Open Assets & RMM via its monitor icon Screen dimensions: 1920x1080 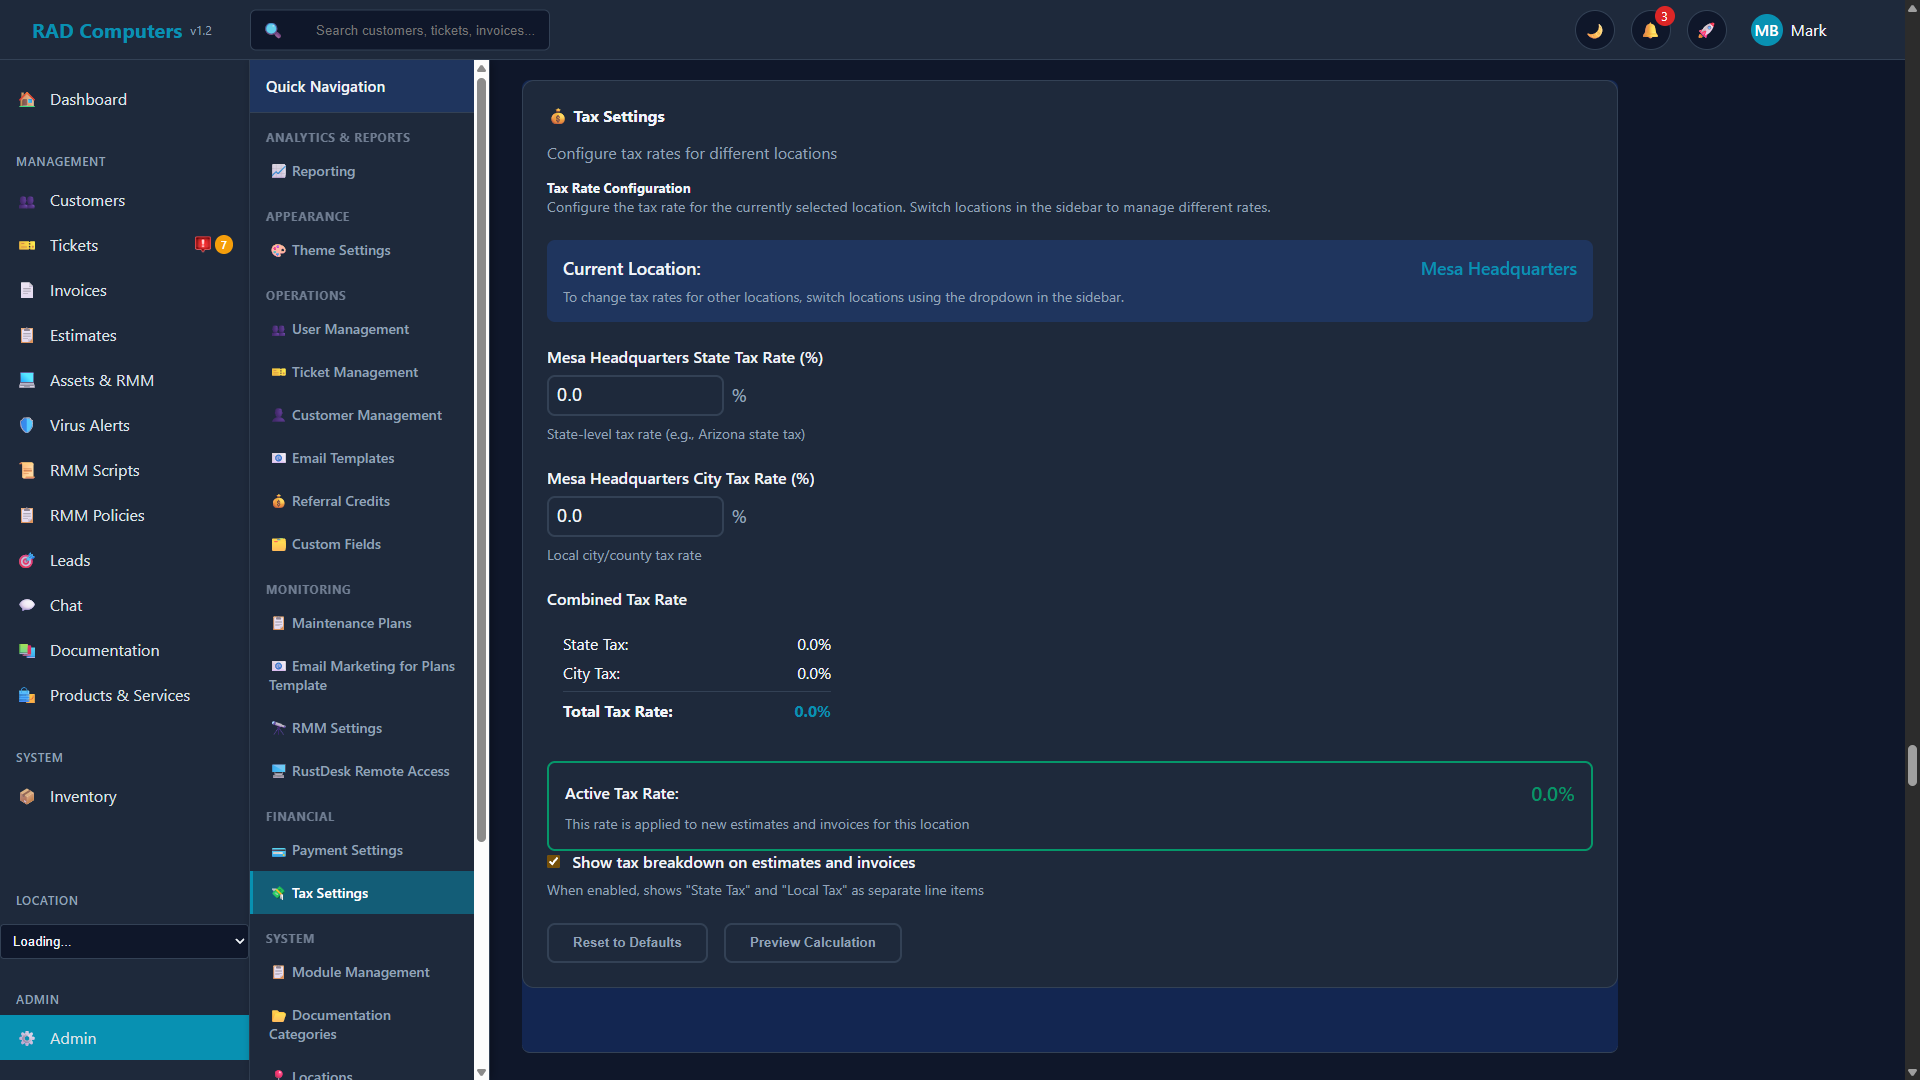coord(26,380)
